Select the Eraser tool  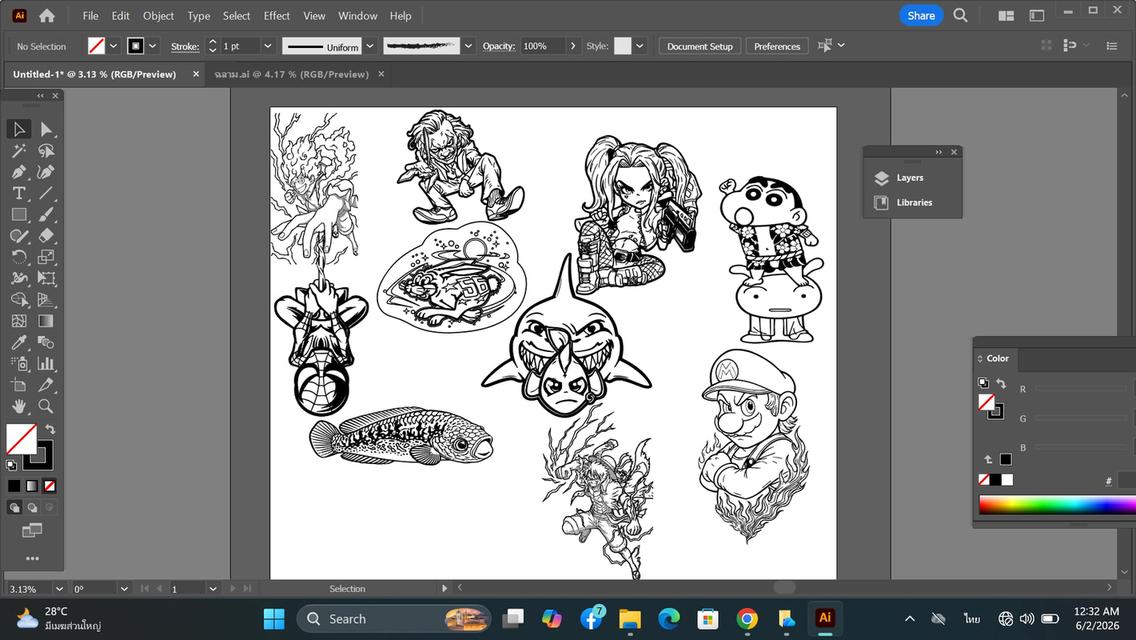[46, 236]
